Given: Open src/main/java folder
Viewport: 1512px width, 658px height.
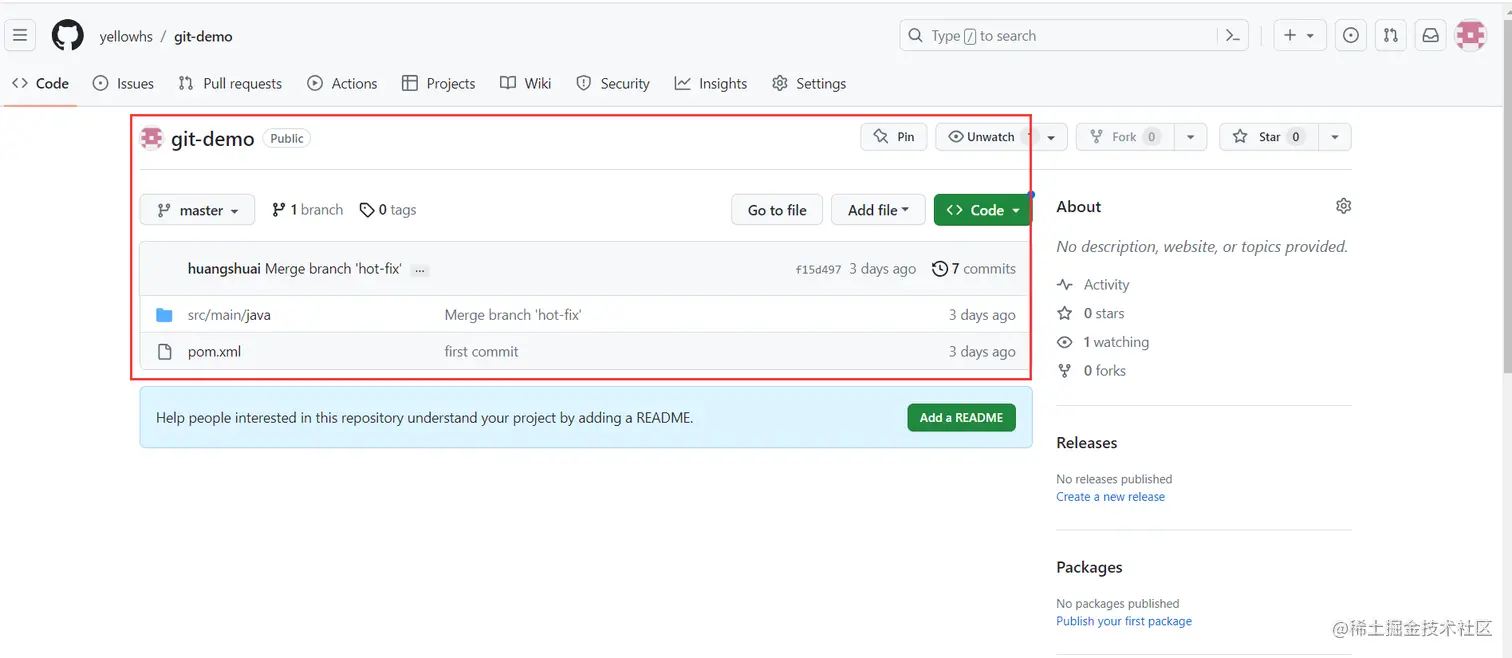Looking at the screenshot, I should pos(229,315).
